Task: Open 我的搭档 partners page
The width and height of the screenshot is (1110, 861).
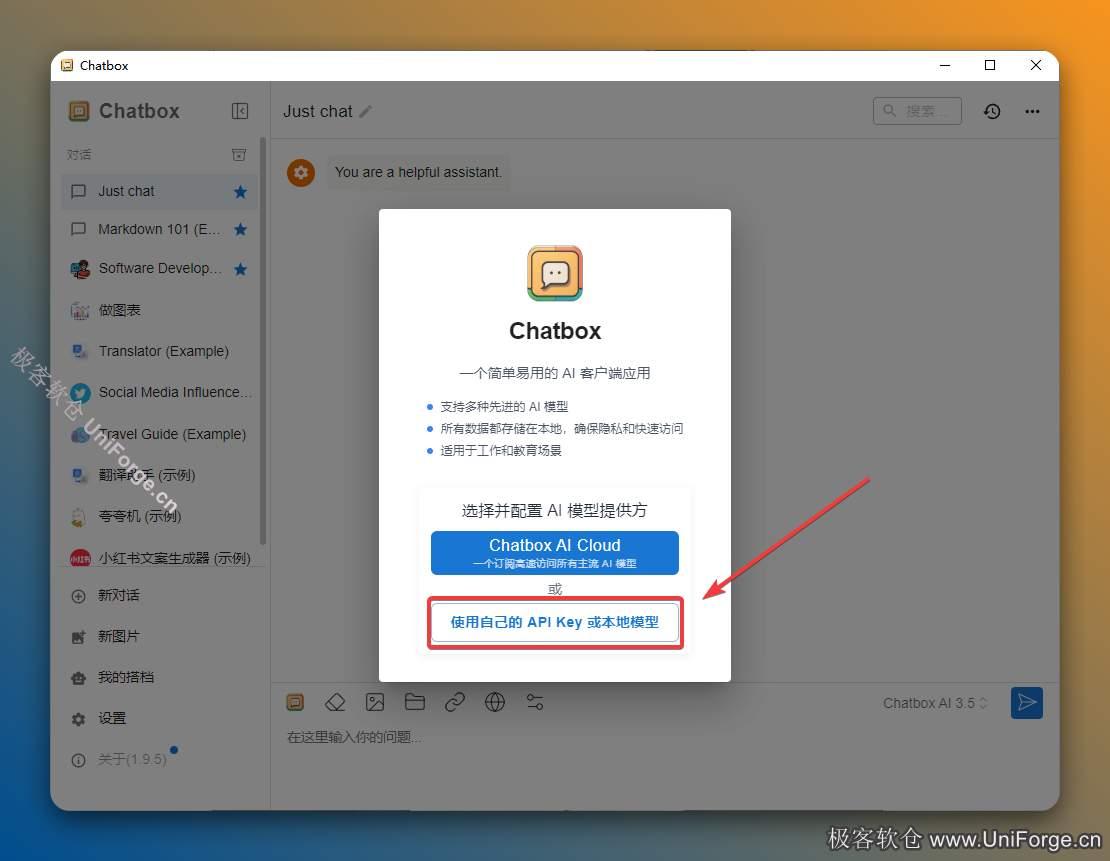Action: tap(160, 678)
